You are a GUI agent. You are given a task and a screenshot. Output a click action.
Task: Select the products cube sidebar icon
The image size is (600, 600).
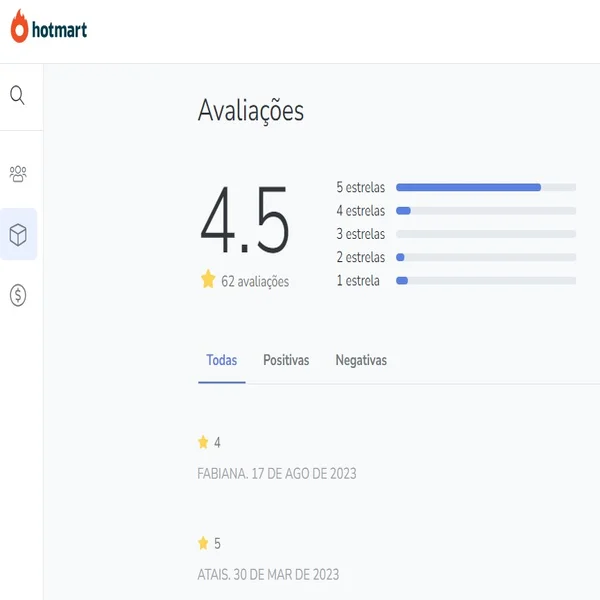coord(18,235)
